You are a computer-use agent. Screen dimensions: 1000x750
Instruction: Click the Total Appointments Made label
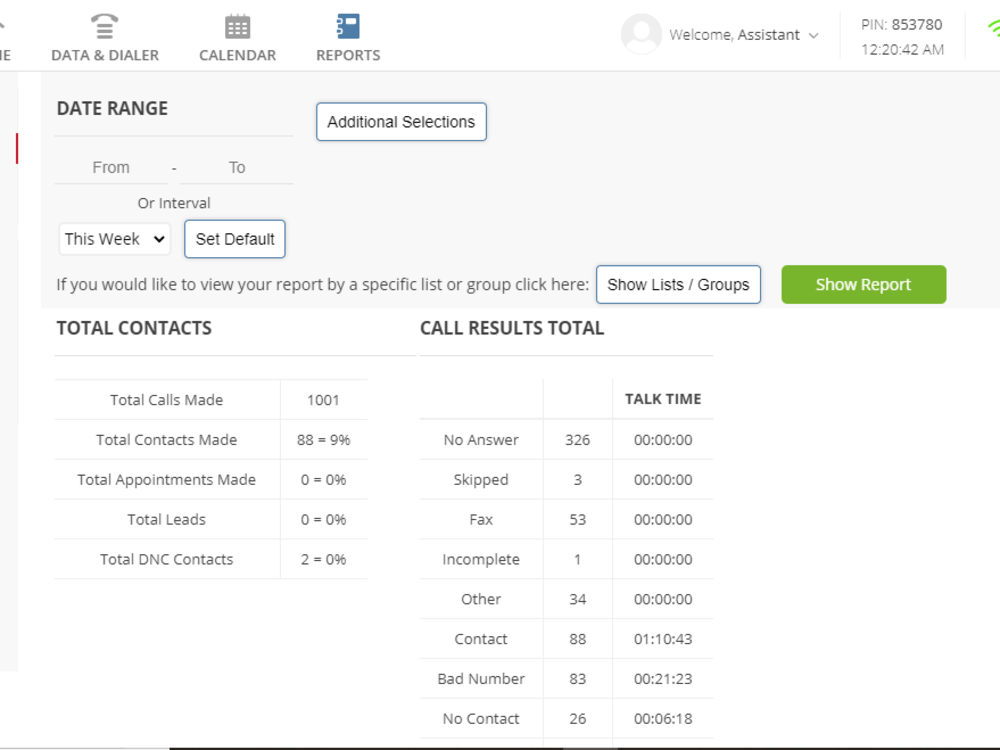pyautogui.click(x=166, y=480)
